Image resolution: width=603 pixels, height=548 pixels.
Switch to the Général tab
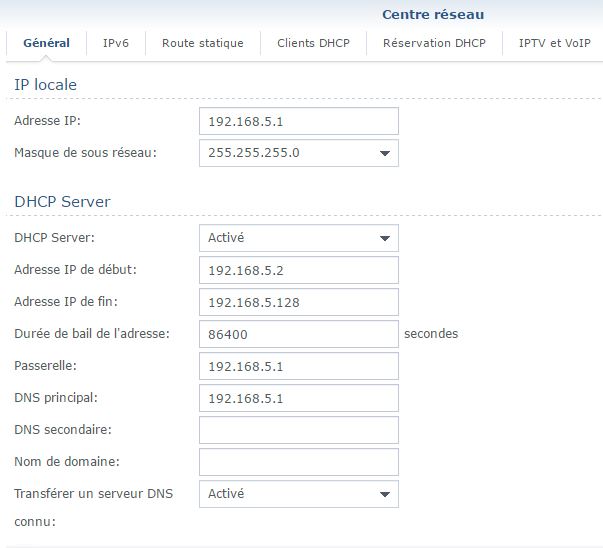click(x=46, y=43)
